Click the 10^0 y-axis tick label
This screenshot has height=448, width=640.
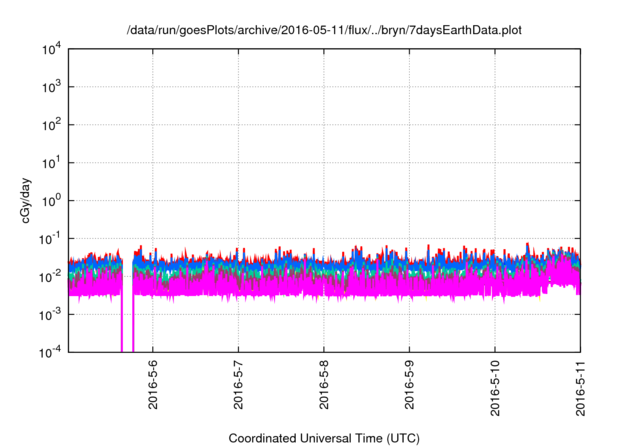(x=52, y=201)
